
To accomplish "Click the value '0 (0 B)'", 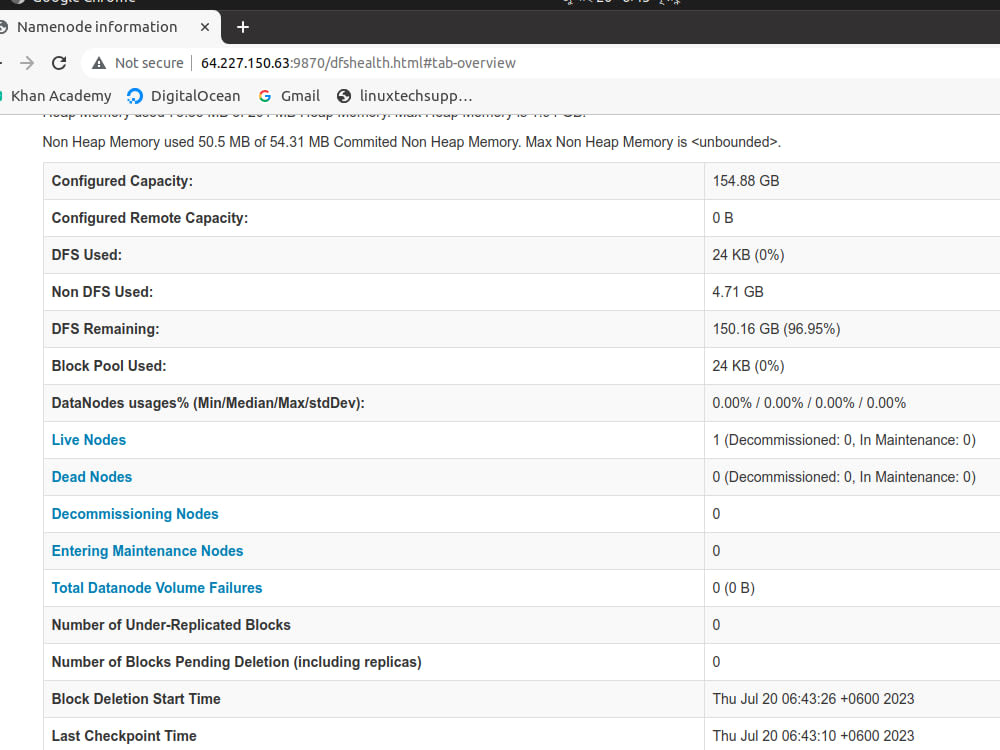I will coord(733,588).
